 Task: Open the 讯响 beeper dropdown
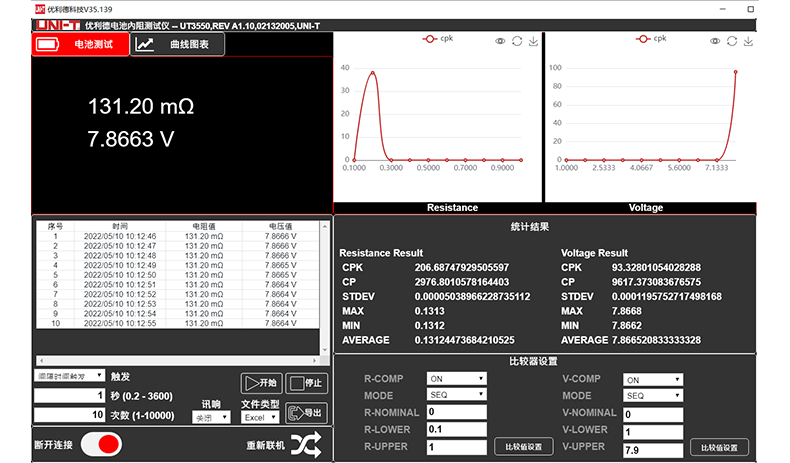coord(211,418)
